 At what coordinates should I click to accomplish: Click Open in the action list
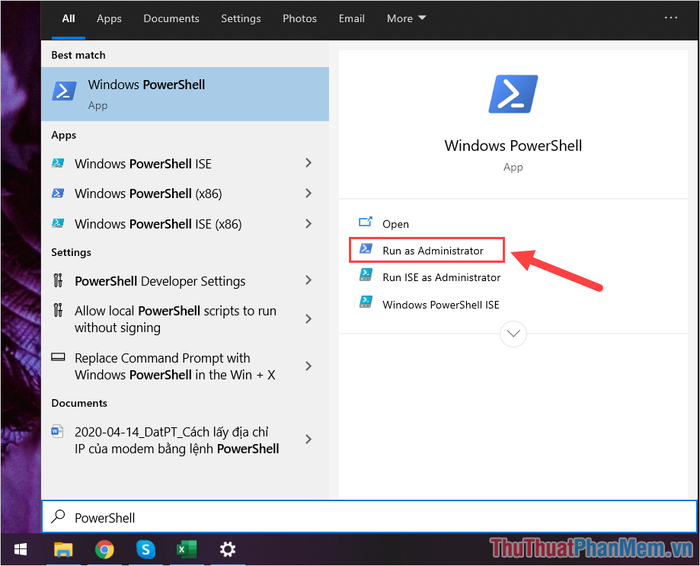[x=396, y=224]
